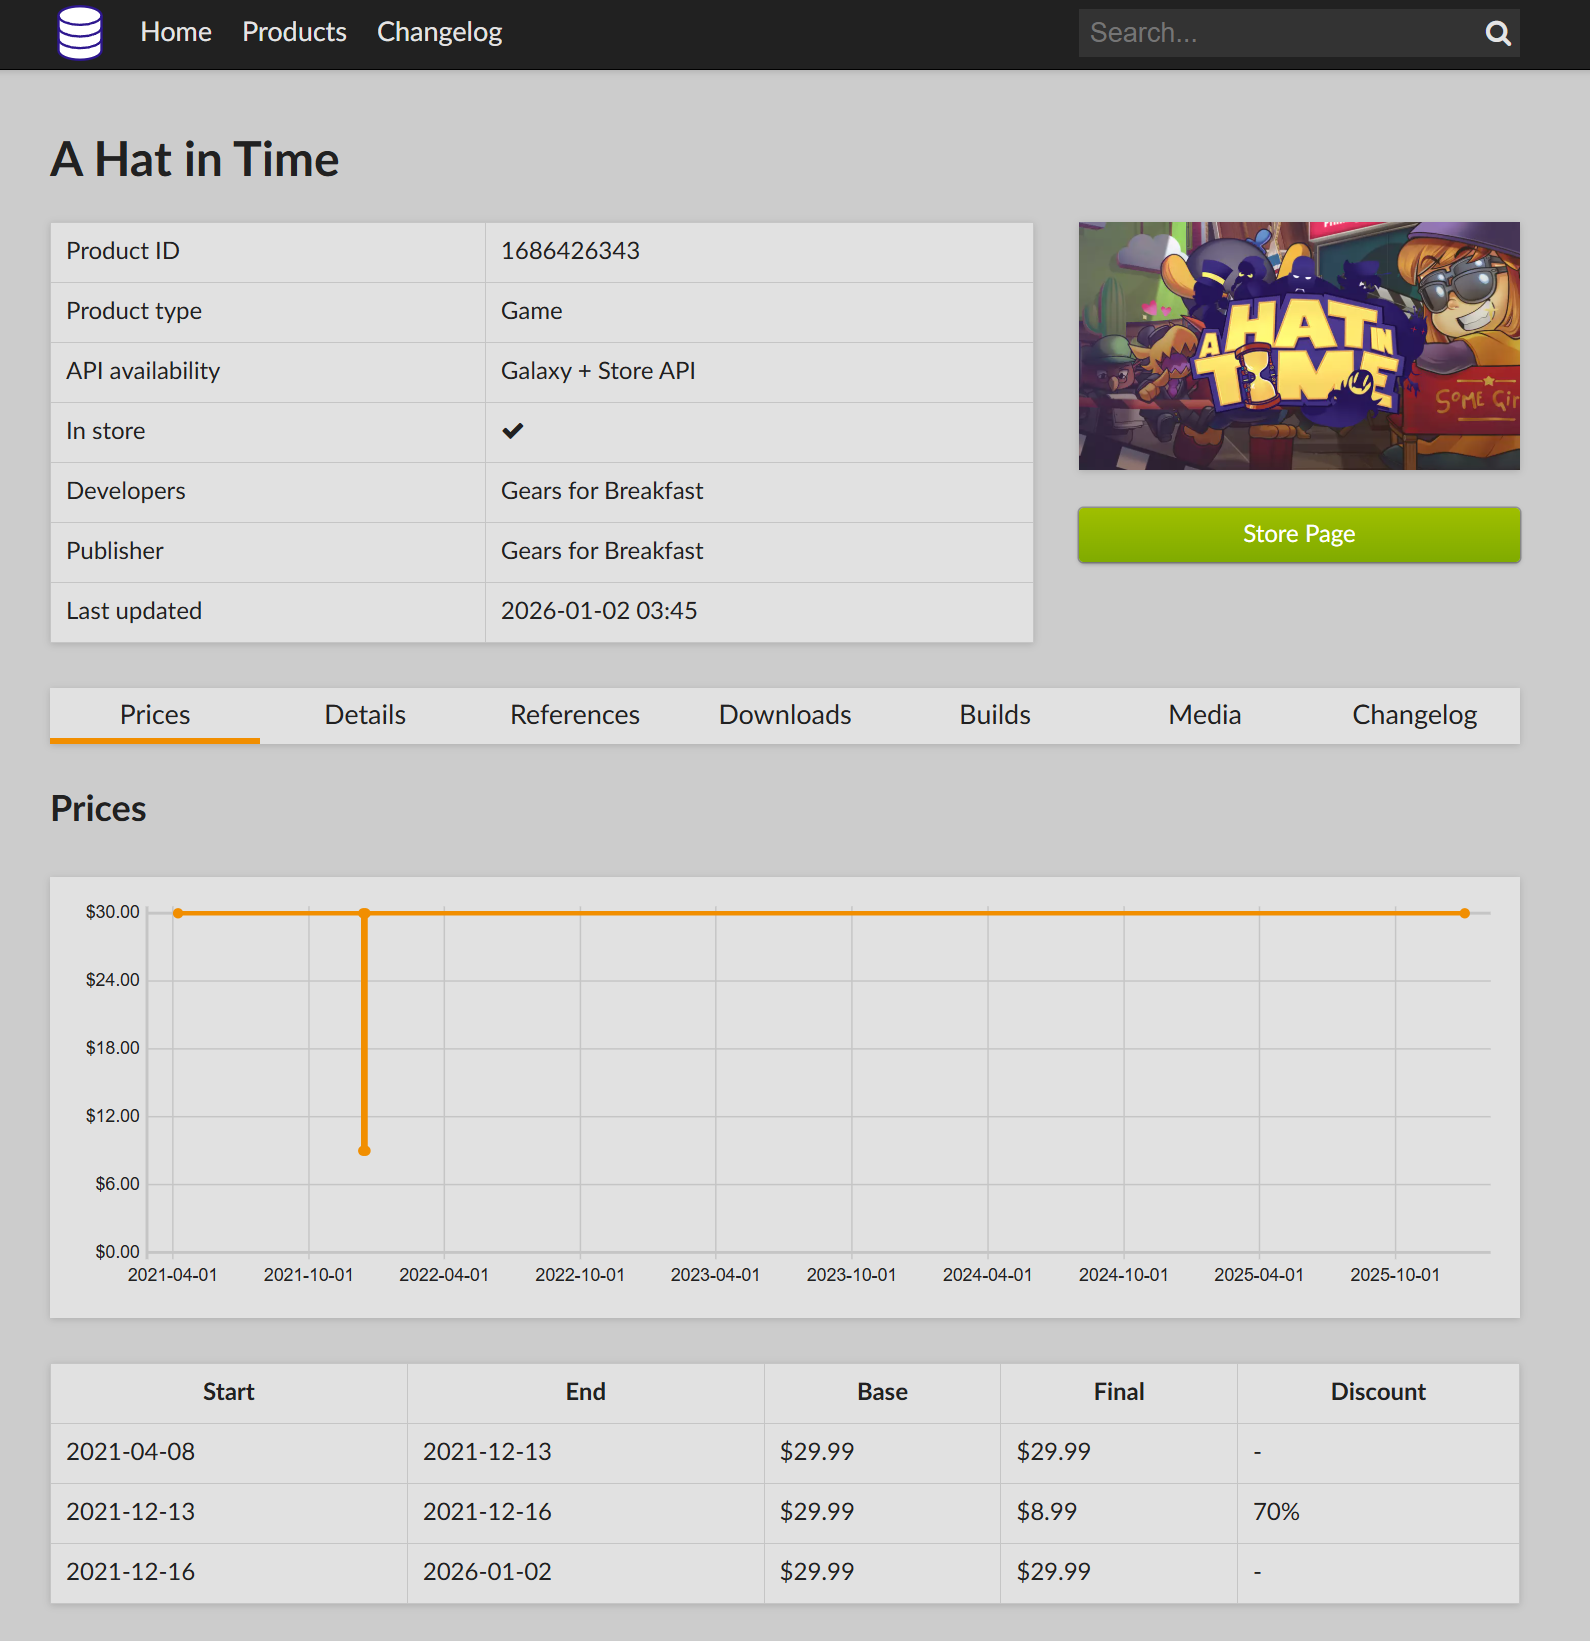
Task: Click the last data point on price chart
Action: click(1465, 913)
